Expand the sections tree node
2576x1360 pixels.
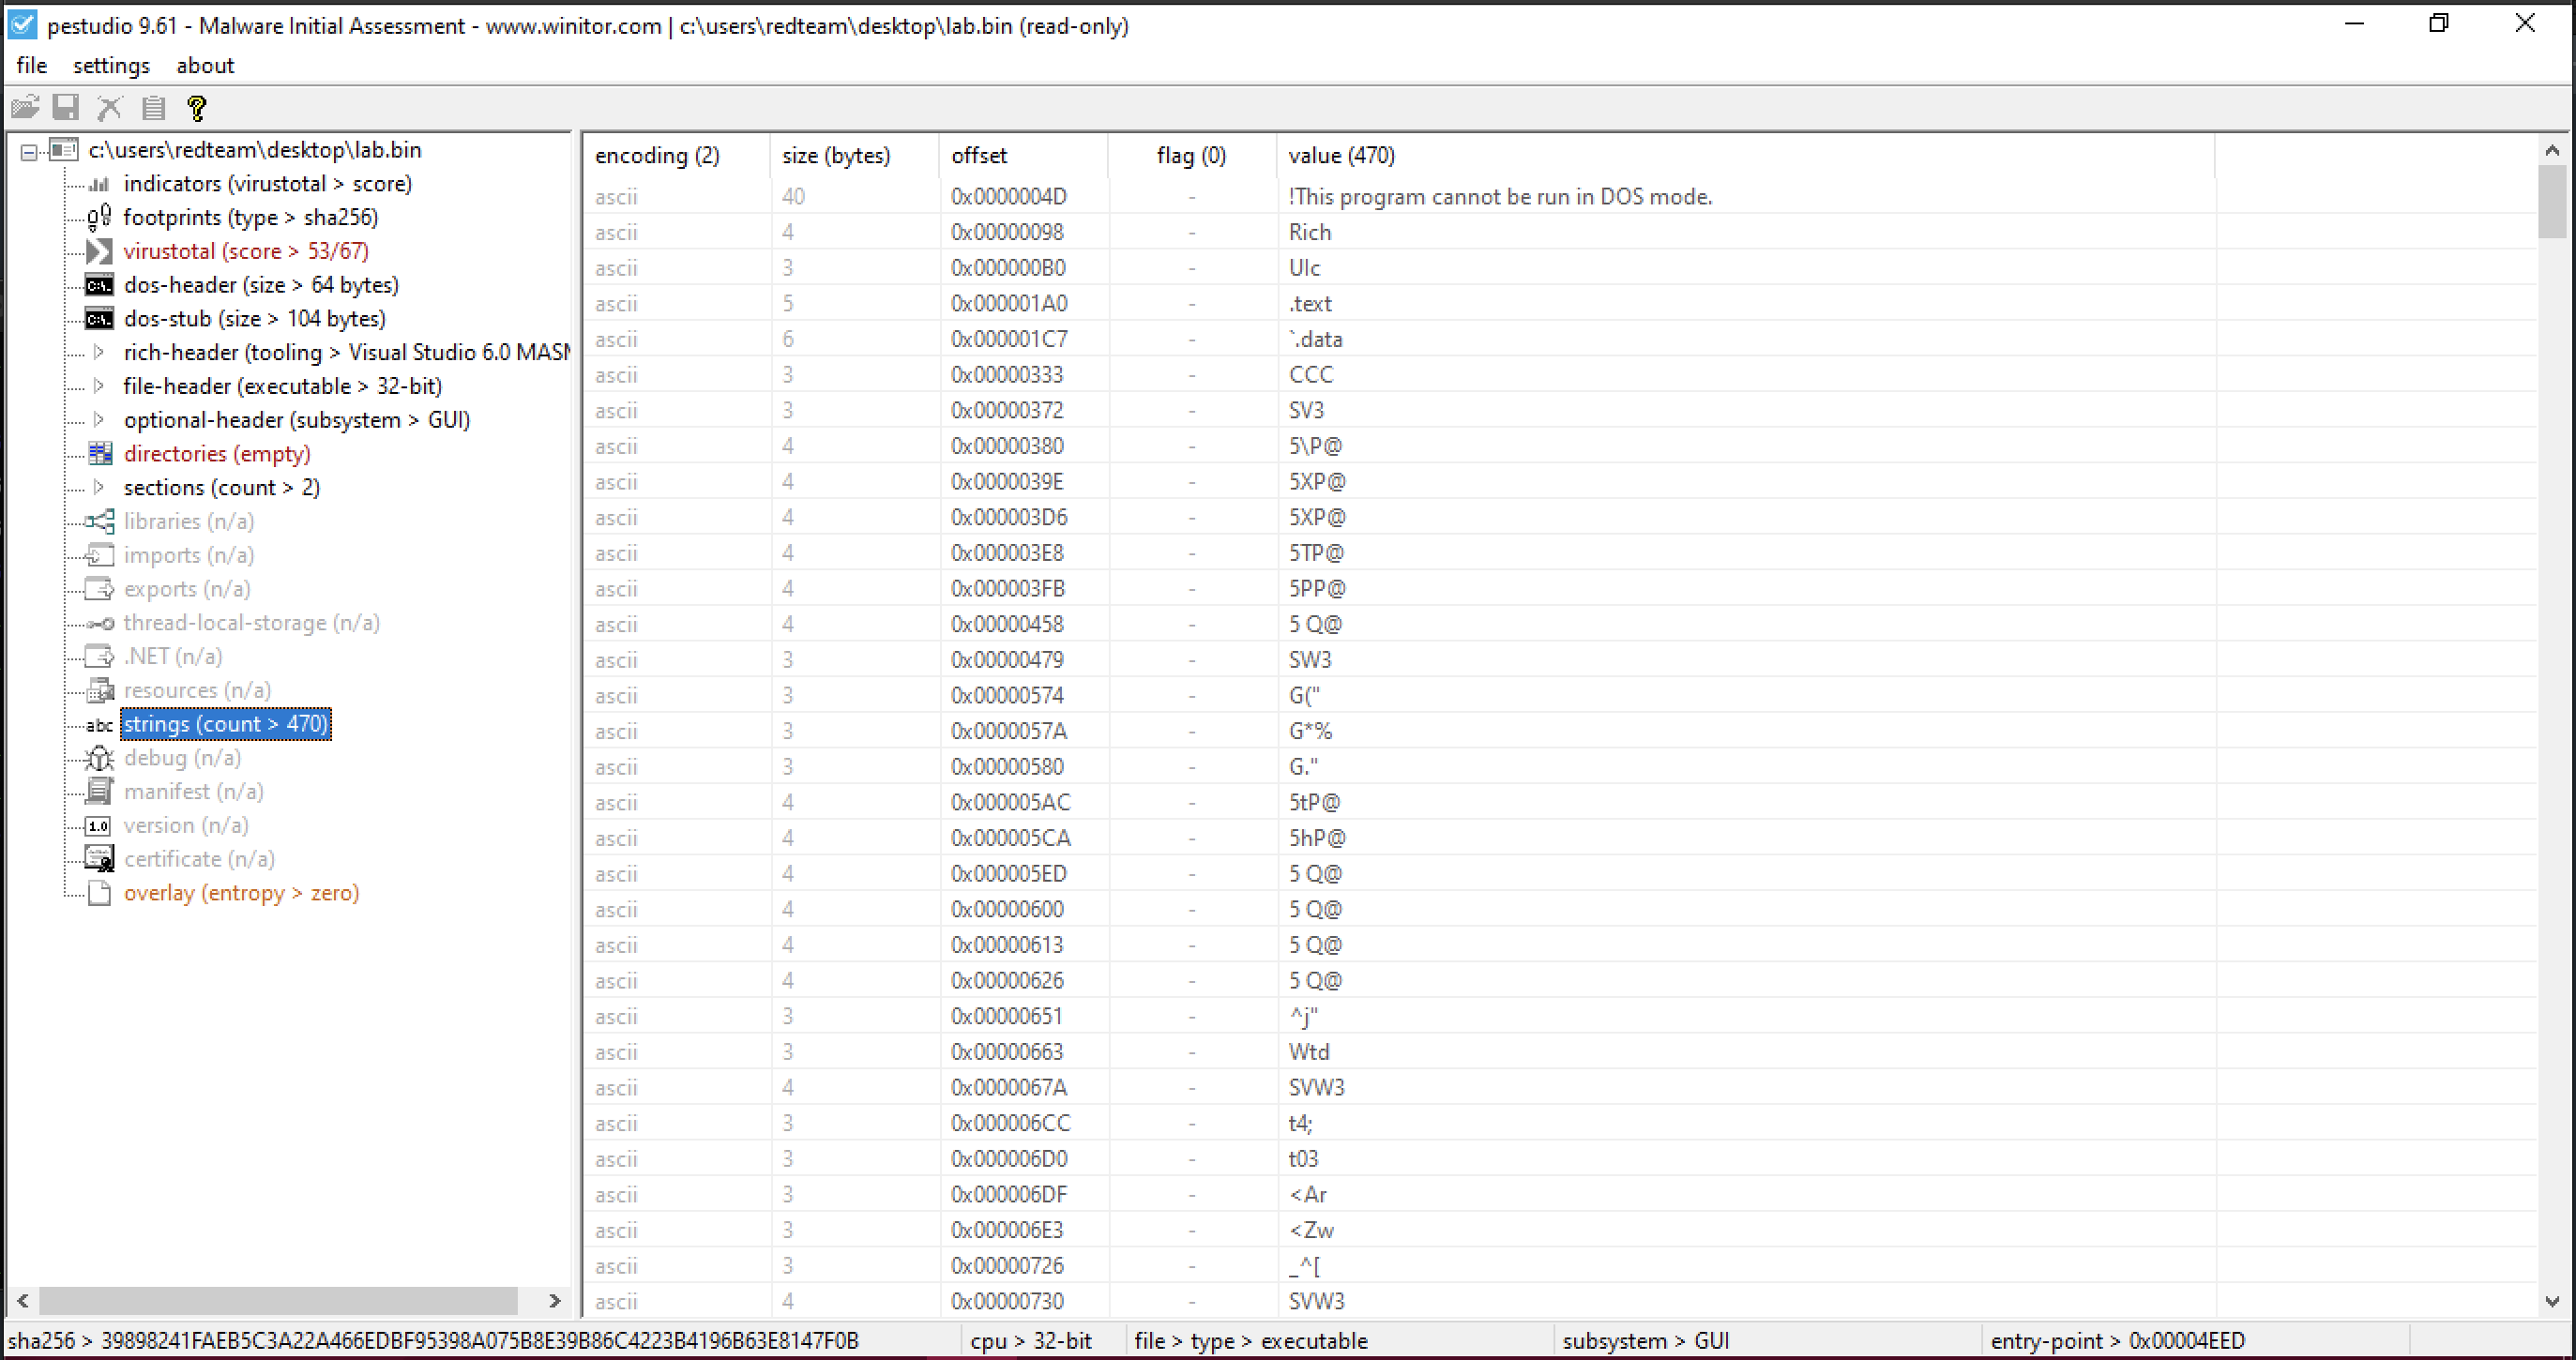coord(98,487)
